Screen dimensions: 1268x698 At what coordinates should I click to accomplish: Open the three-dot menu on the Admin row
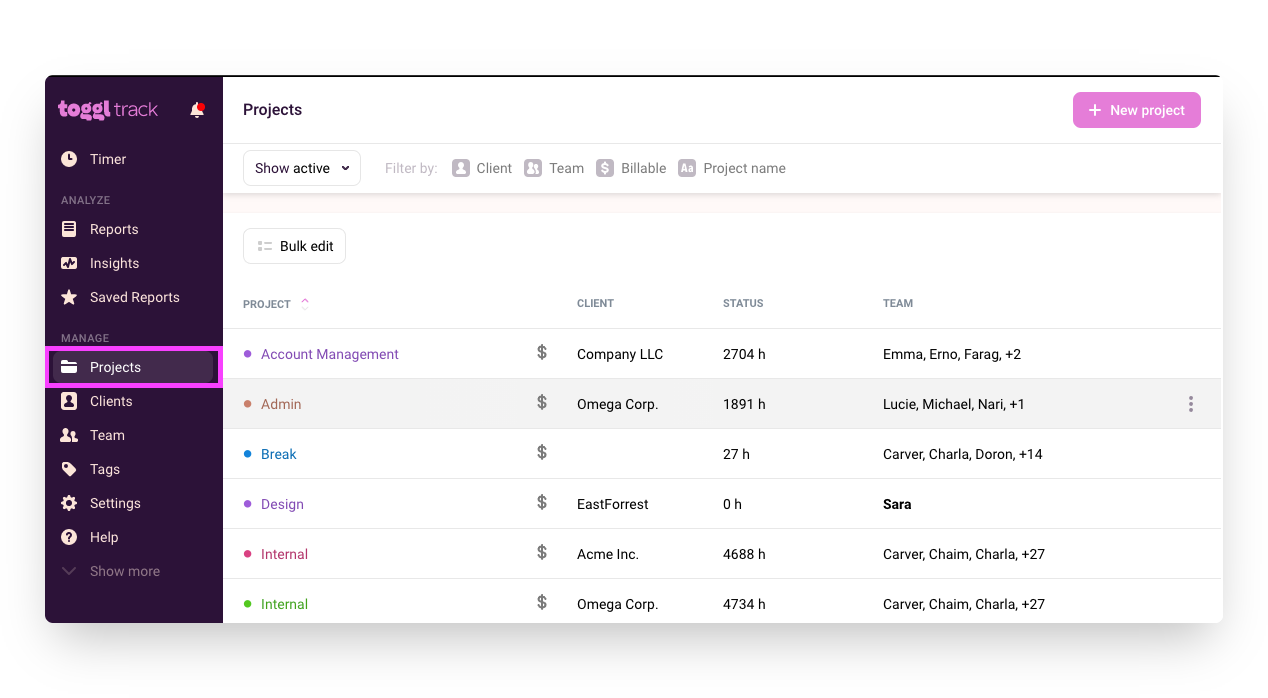click(x=1190, y=404)
